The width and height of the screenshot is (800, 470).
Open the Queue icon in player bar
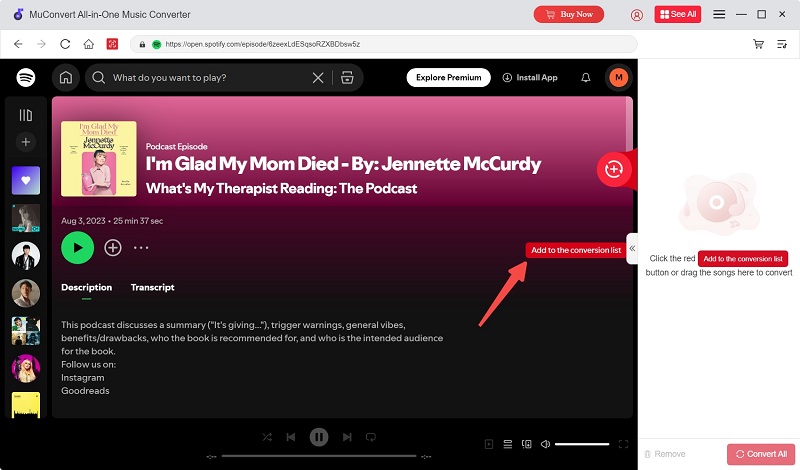coord(508,444)
